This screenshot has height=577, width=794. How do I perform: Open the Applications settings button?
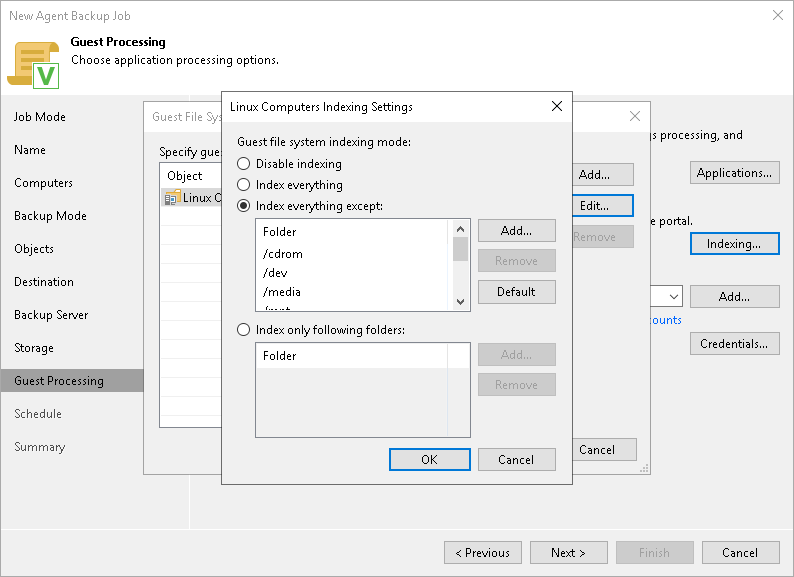click(x=734, y=173)
